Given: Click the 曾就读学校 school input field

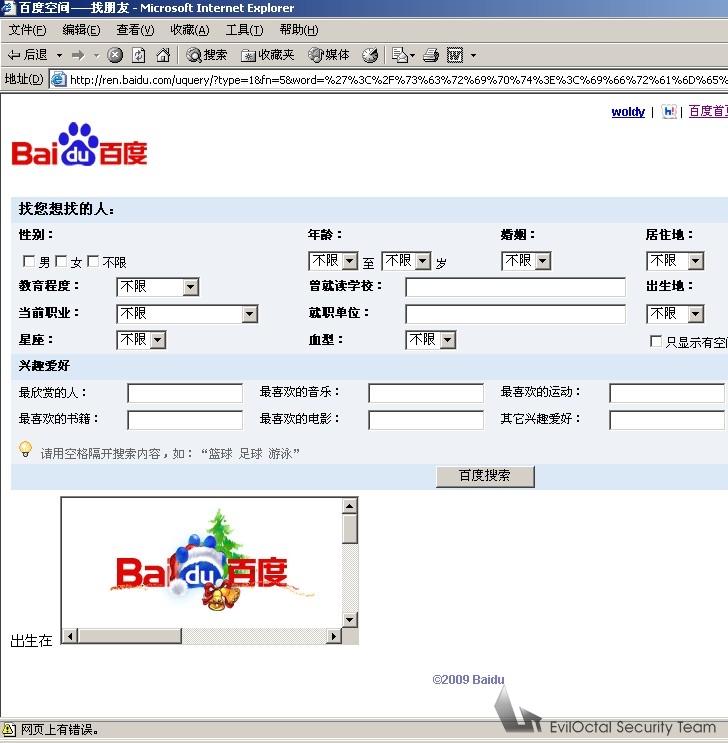Looking at the screenshot, I should point(515,287).
